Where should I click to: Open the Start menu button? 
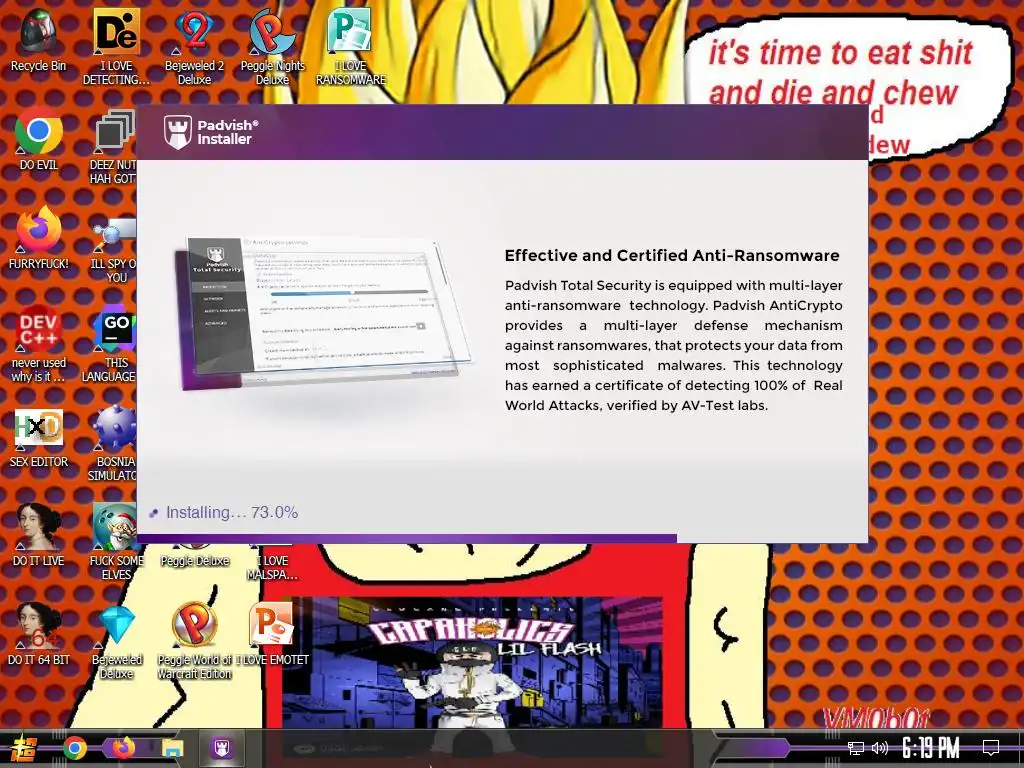point(24,748)
